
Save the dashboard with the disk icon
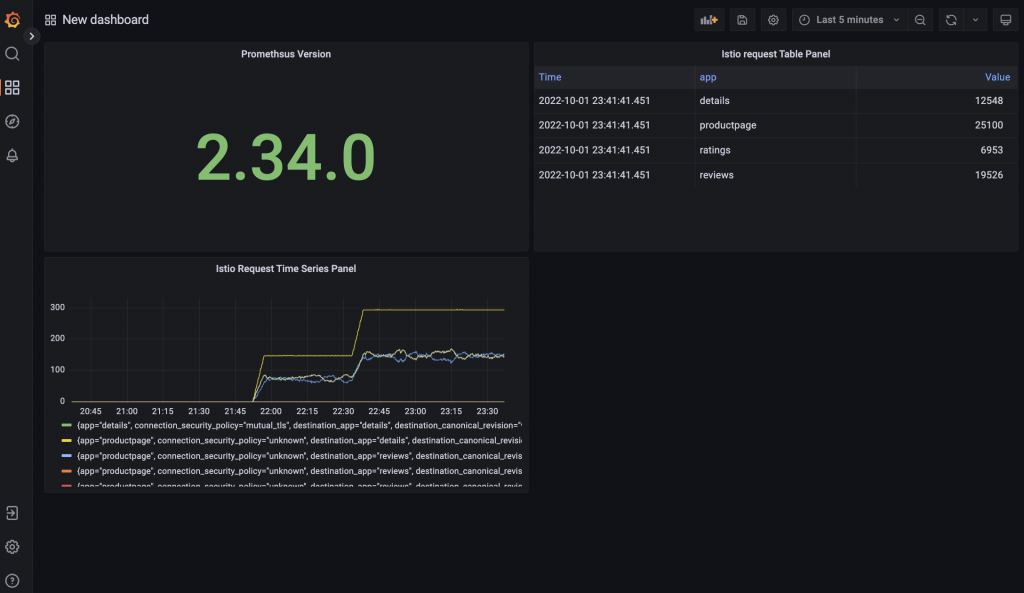[742, 20]
